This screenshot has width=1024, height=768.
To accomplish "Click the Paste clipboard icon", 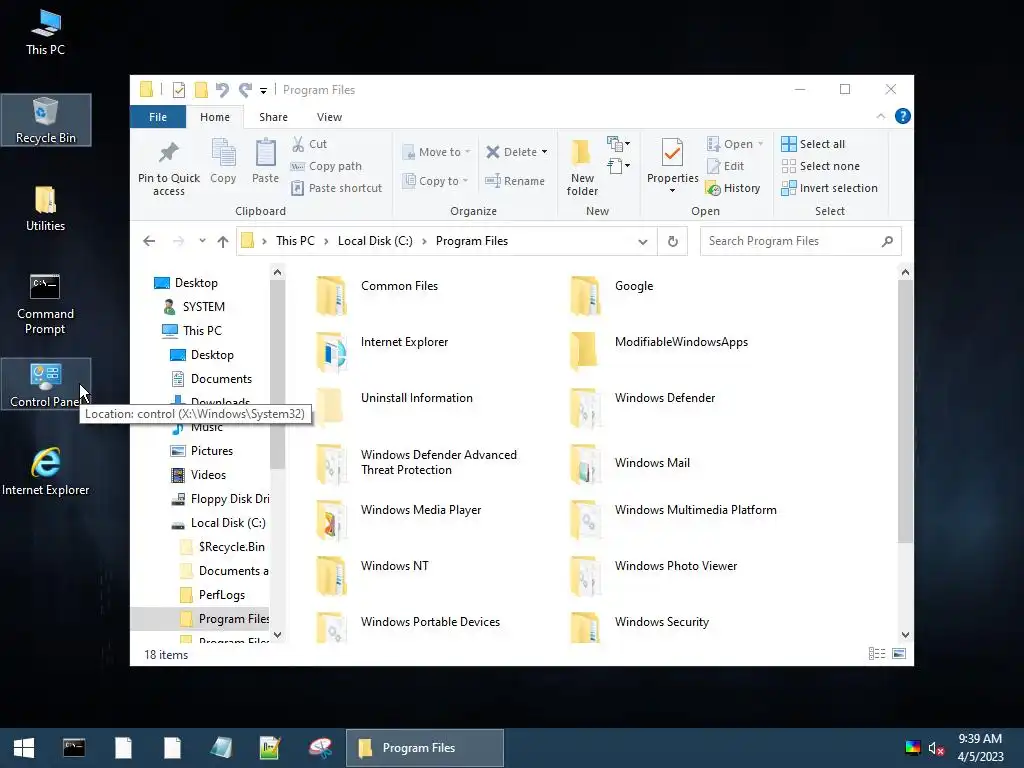I will pos(265,161).
